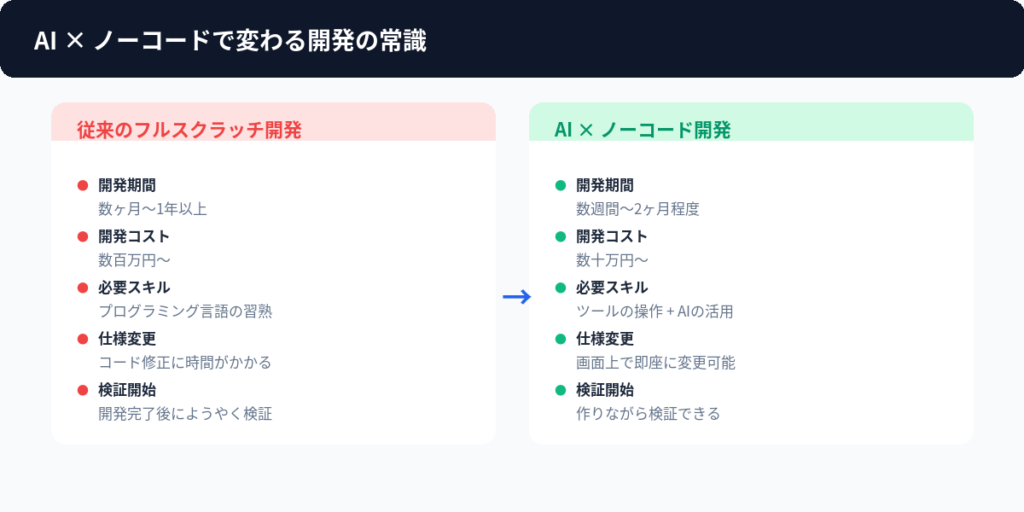
Task: Click the text プログラミング言語の習熟
Action: click(185, 311)
